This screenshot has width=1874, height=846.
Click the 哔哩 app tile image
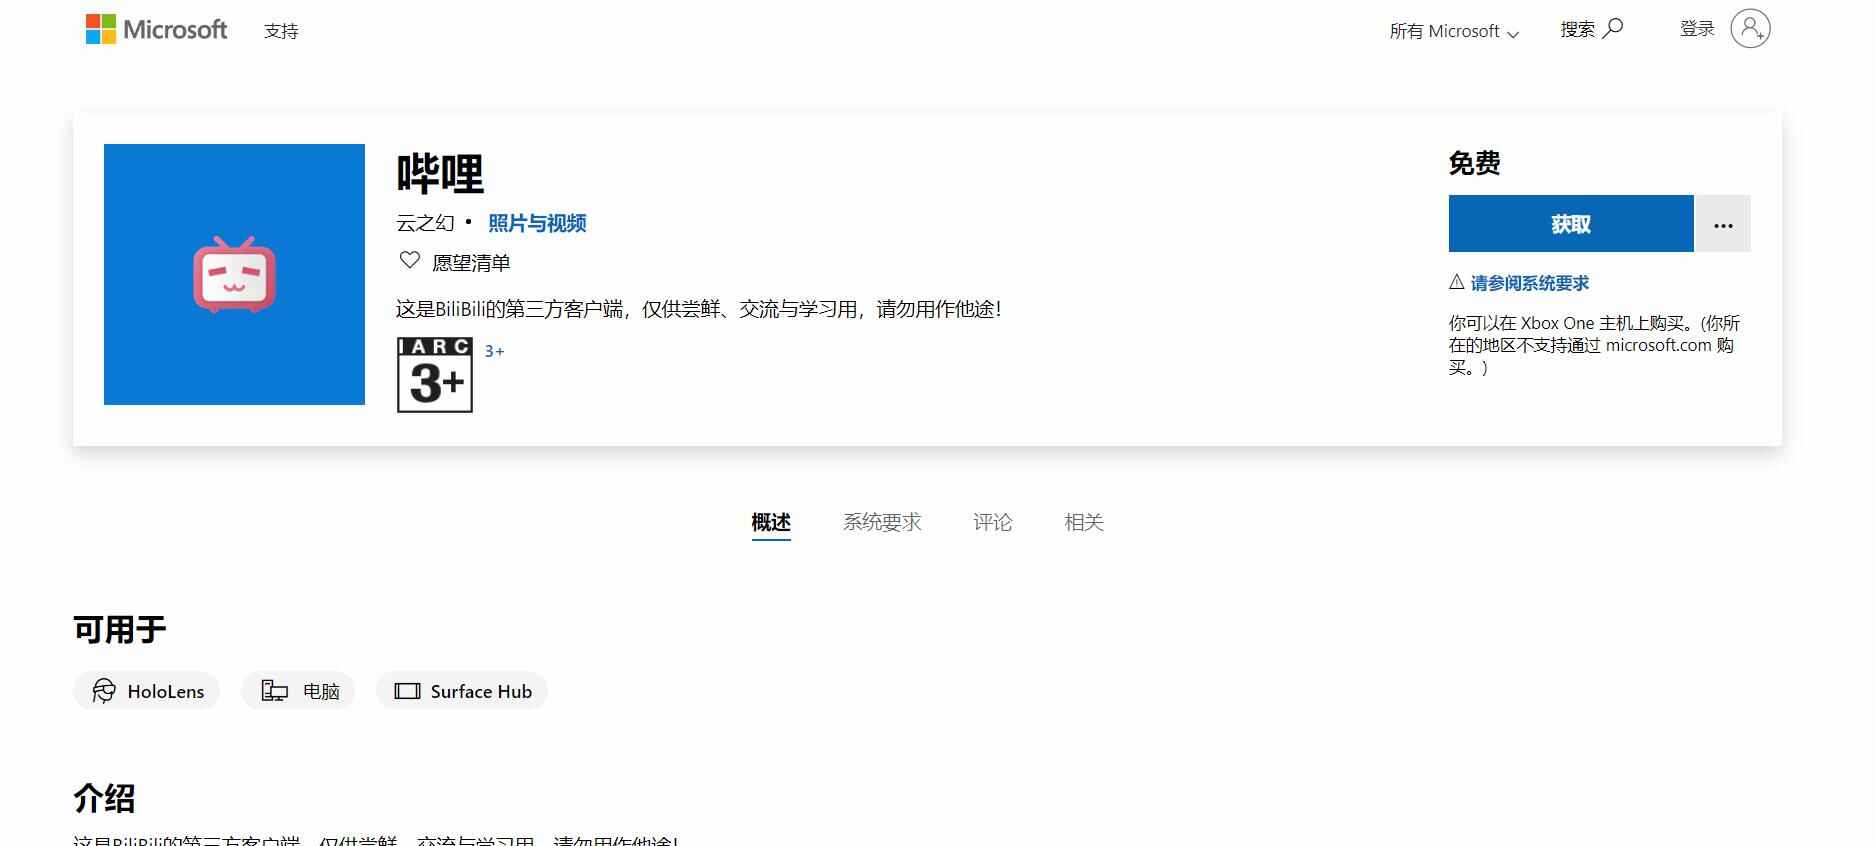(x=234, y=274)
